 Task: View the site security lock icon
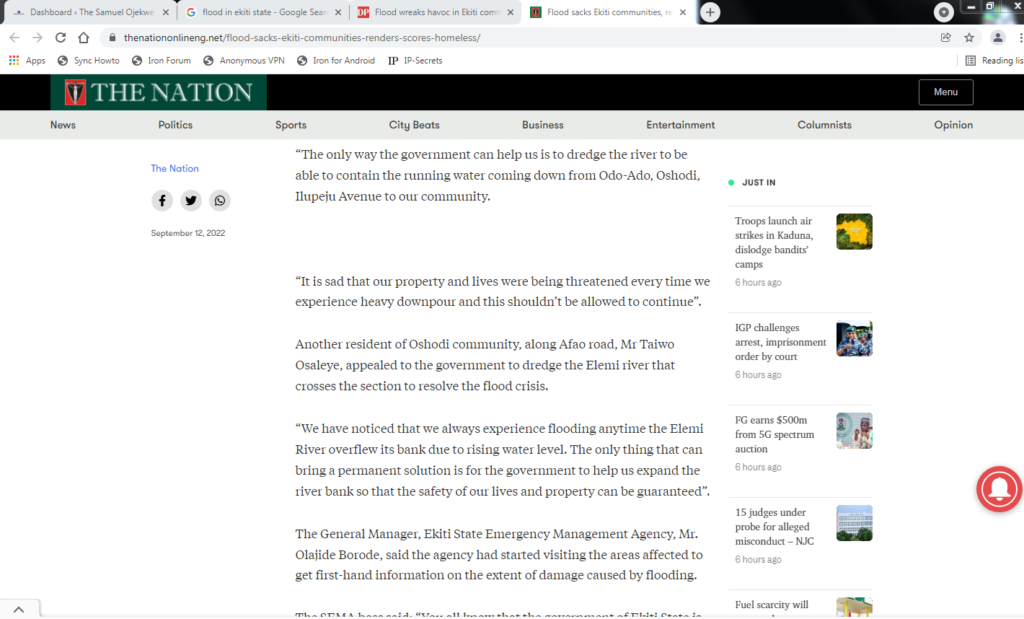112,38
